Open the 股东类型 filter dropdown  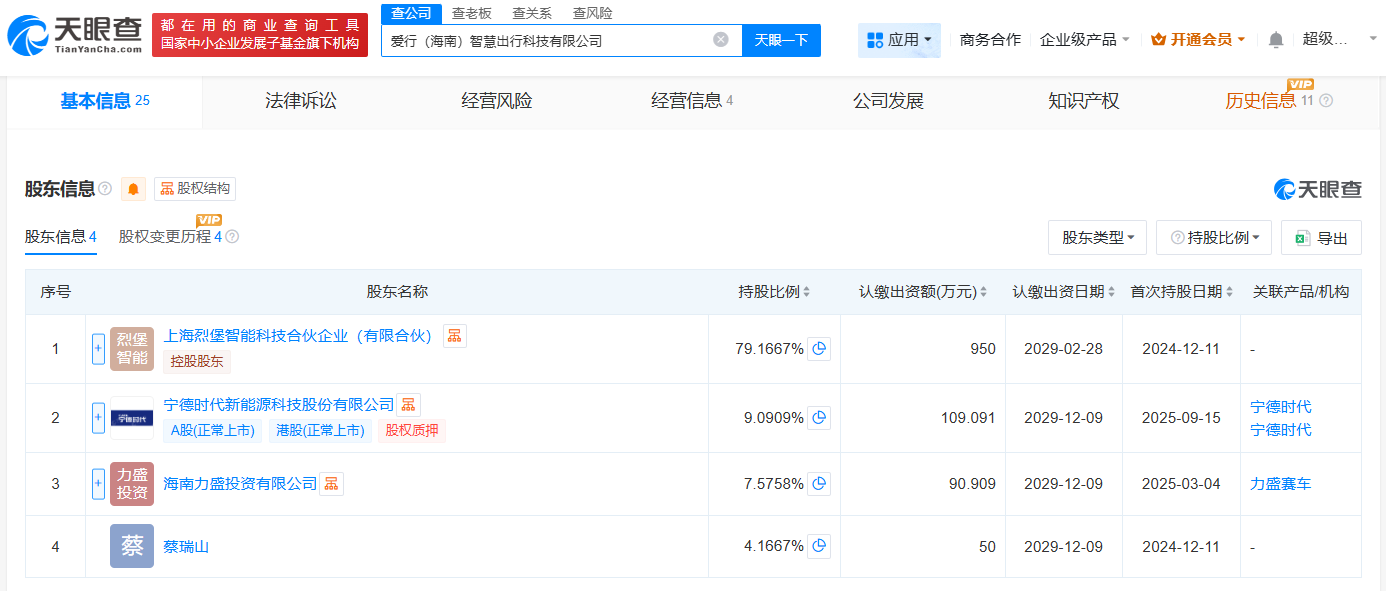pyautogui.click(x=1097, y=237)
